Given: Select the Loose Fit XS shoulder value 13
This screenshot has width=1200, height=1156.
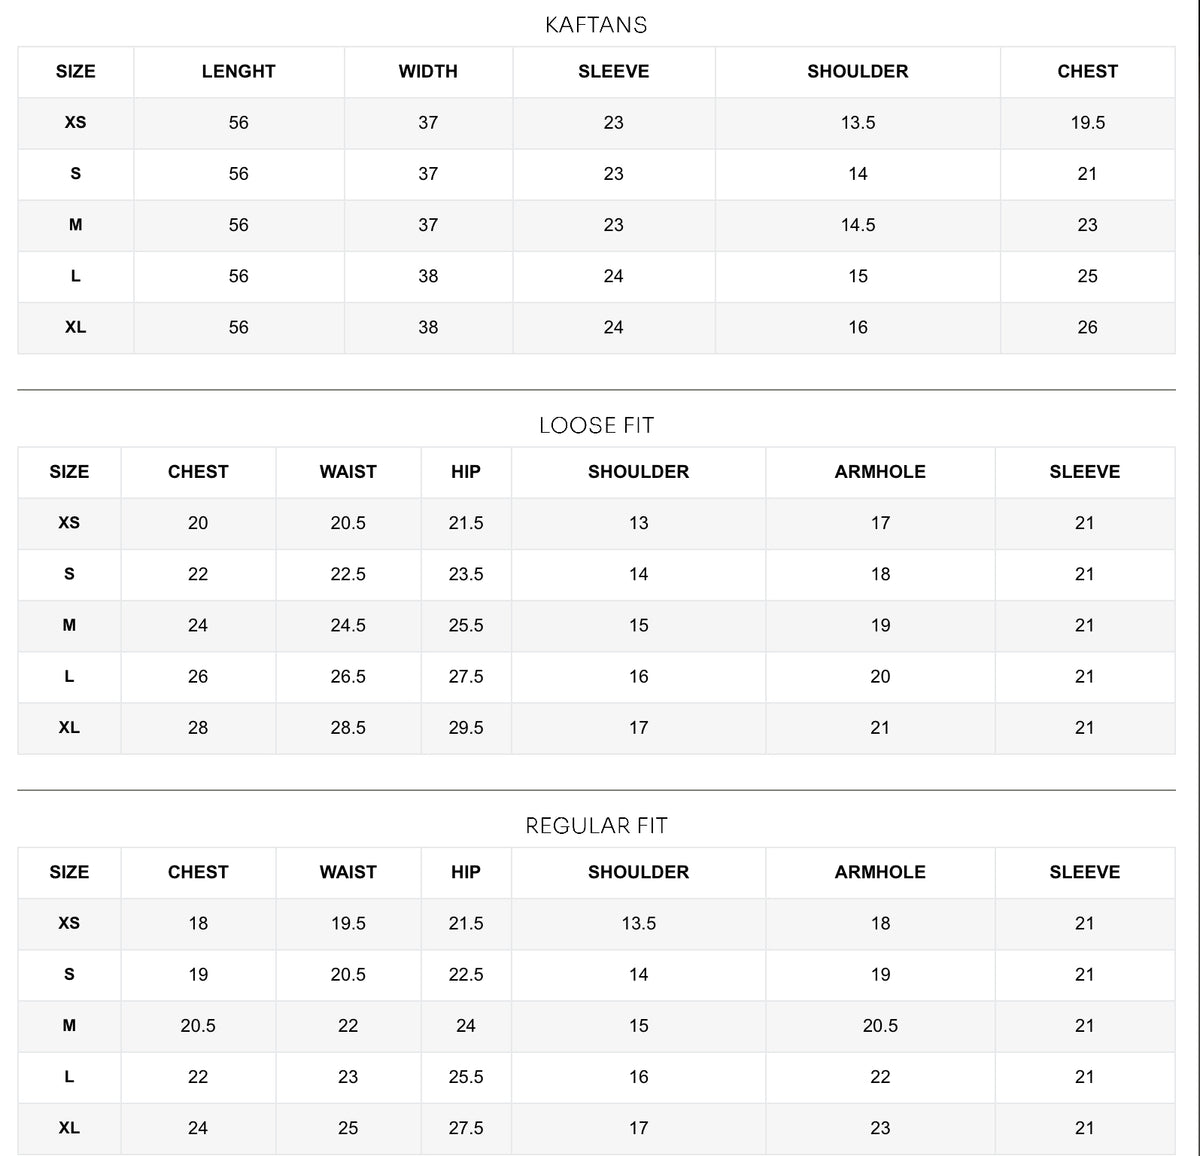Looking at the screenshot, I should pyautogui.click(x=639, y=522).
